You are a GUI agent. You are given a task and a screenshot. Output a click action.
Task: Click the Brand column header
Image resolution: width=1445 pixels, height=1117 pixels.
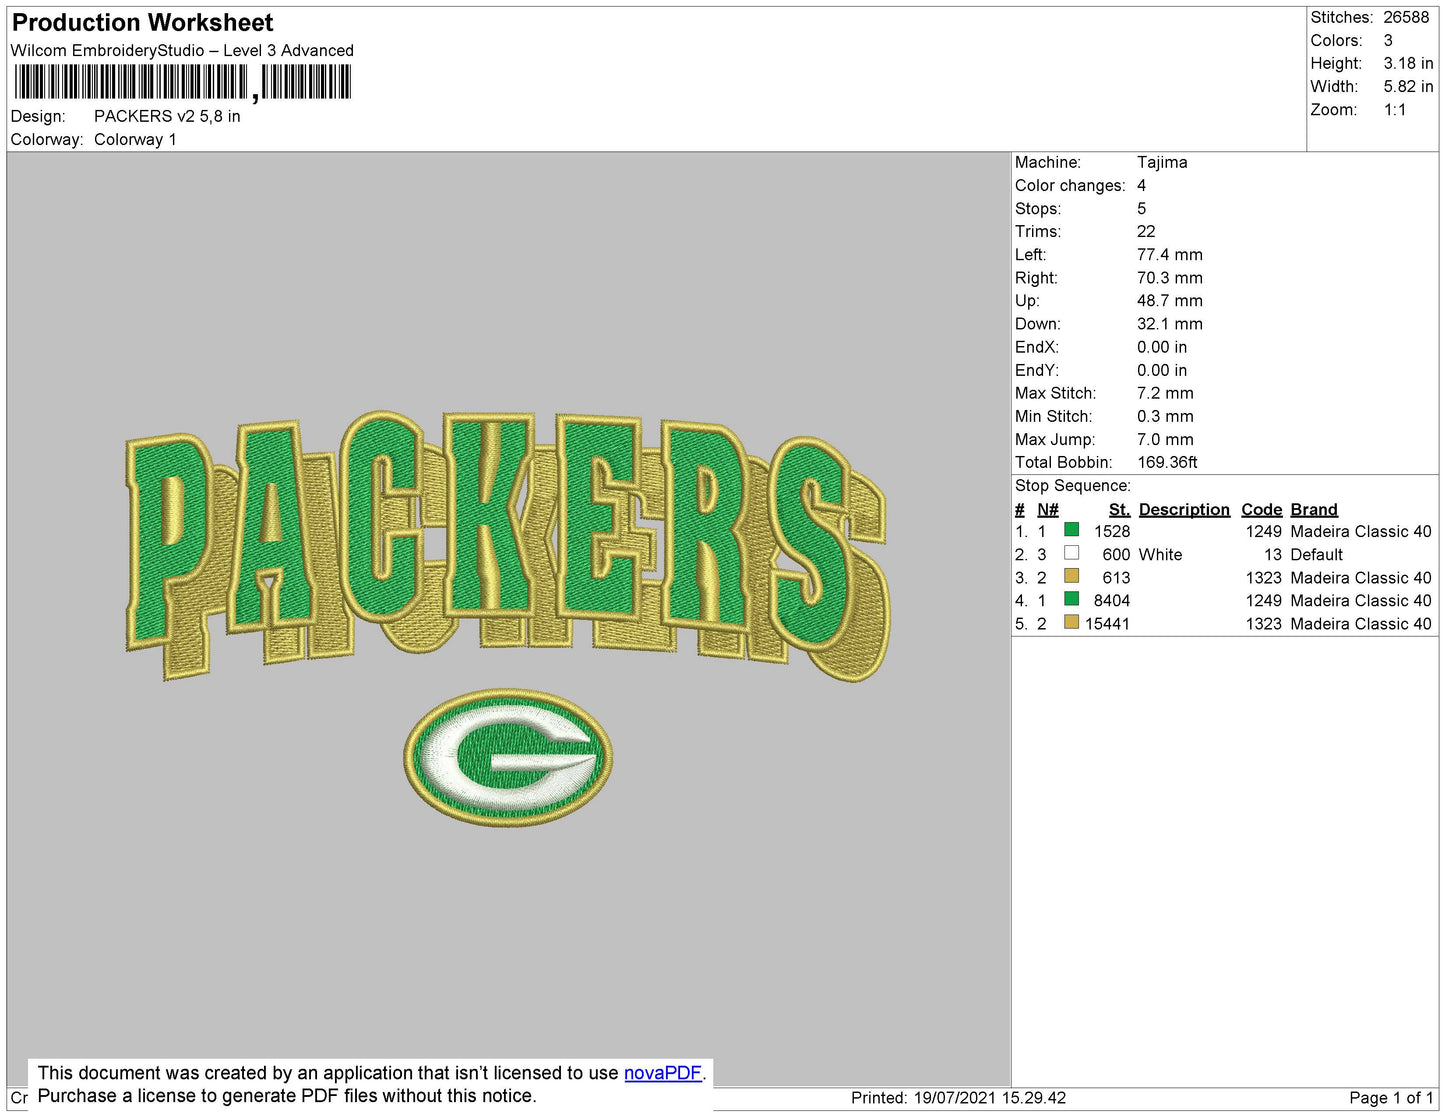tap(1314, 509)
